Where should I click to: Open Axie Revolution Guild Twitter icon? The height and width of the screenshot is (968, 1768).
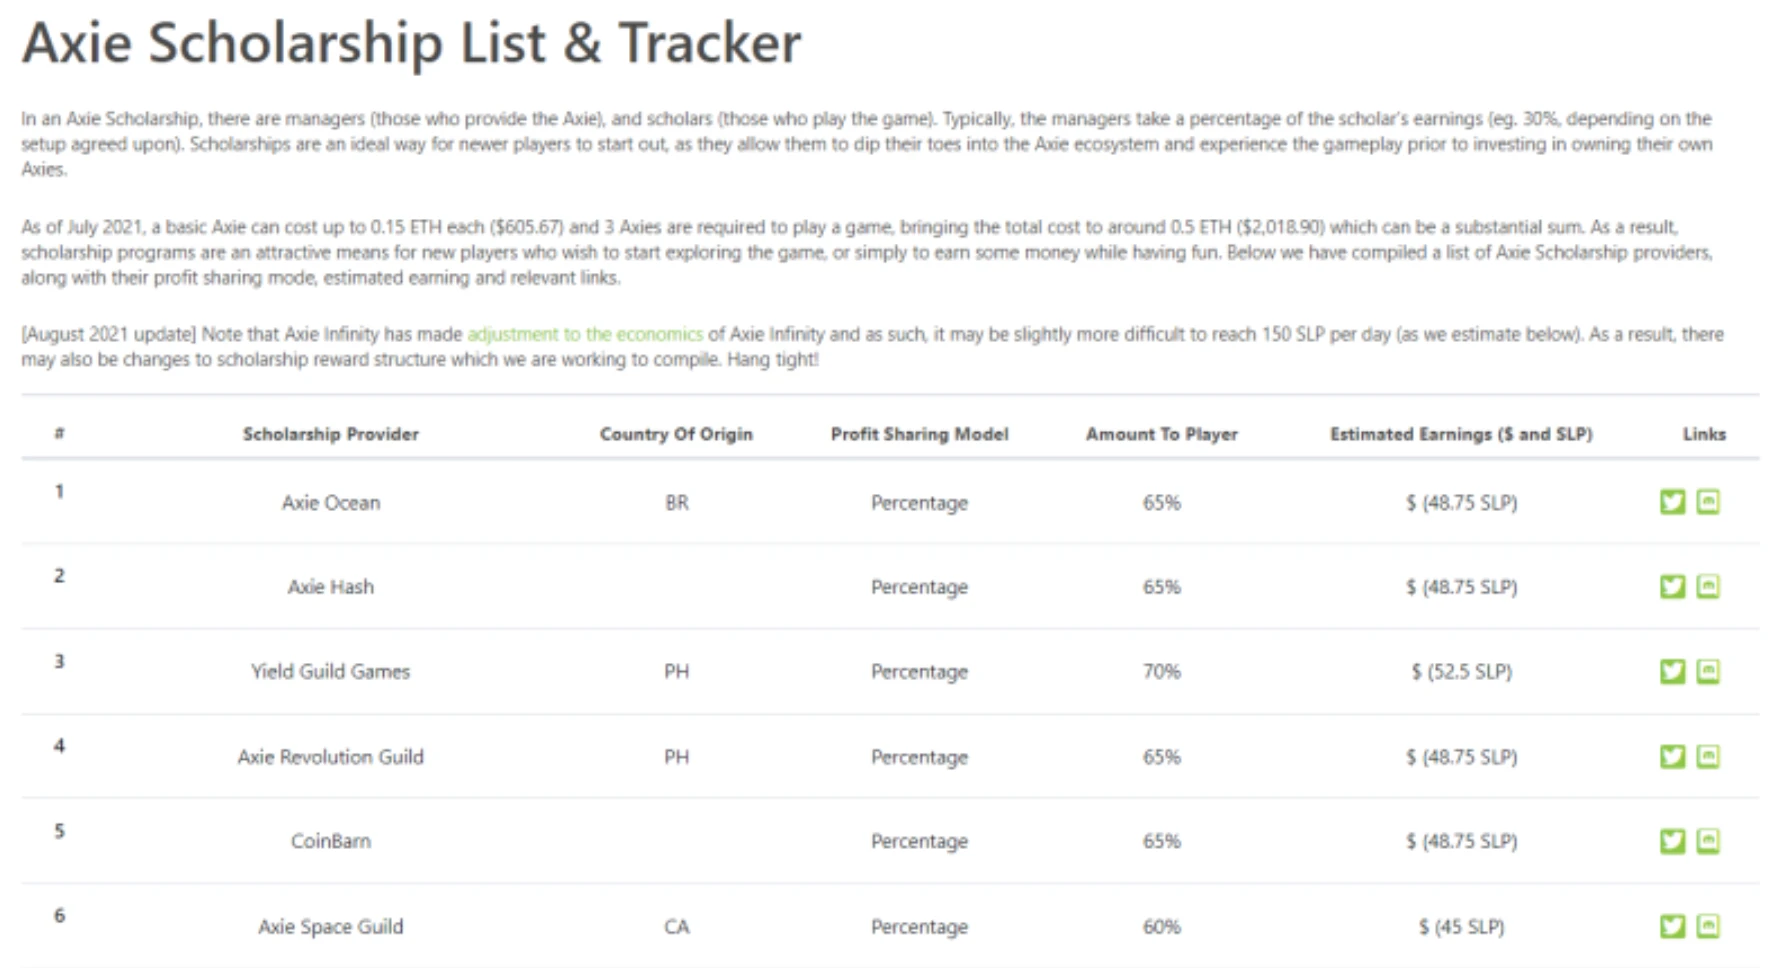click(1672, 756)
